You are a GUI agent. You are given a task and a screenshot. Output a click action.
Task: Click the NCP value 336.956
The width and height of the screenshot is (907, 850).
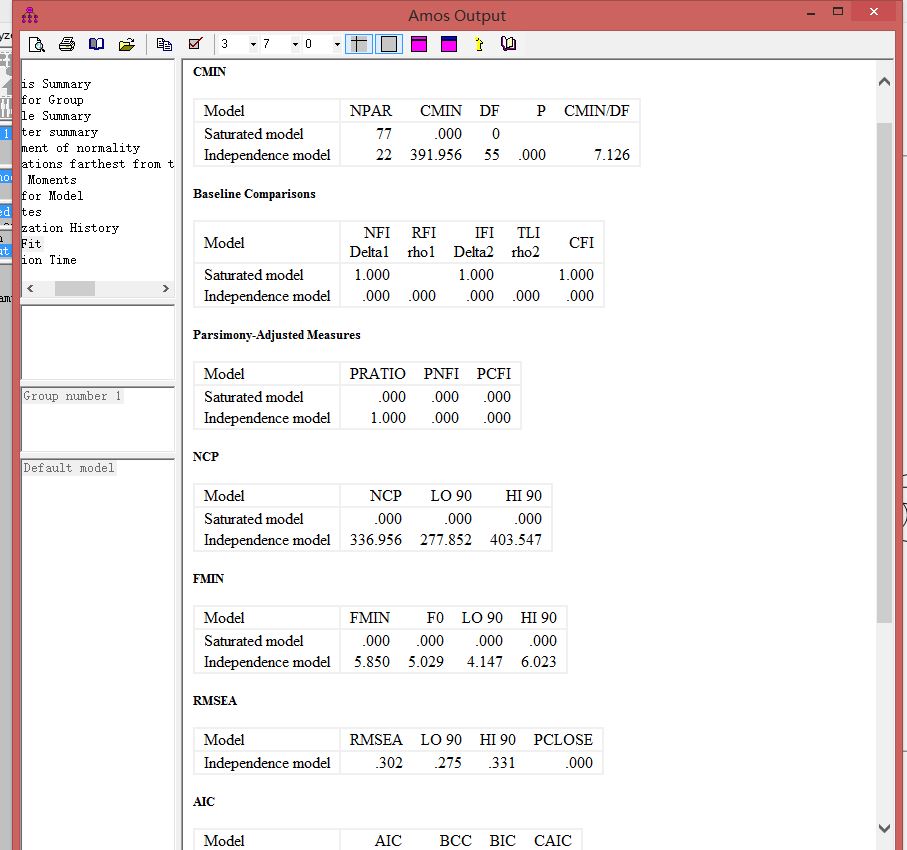click(375, 540)
